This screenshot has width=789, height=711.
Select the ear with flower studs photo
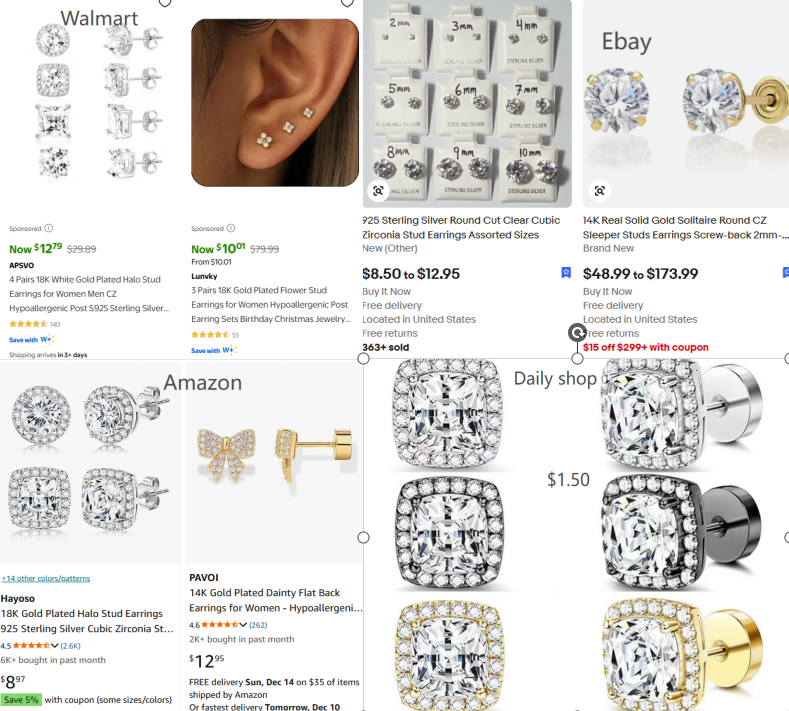(x=274, y=102)
